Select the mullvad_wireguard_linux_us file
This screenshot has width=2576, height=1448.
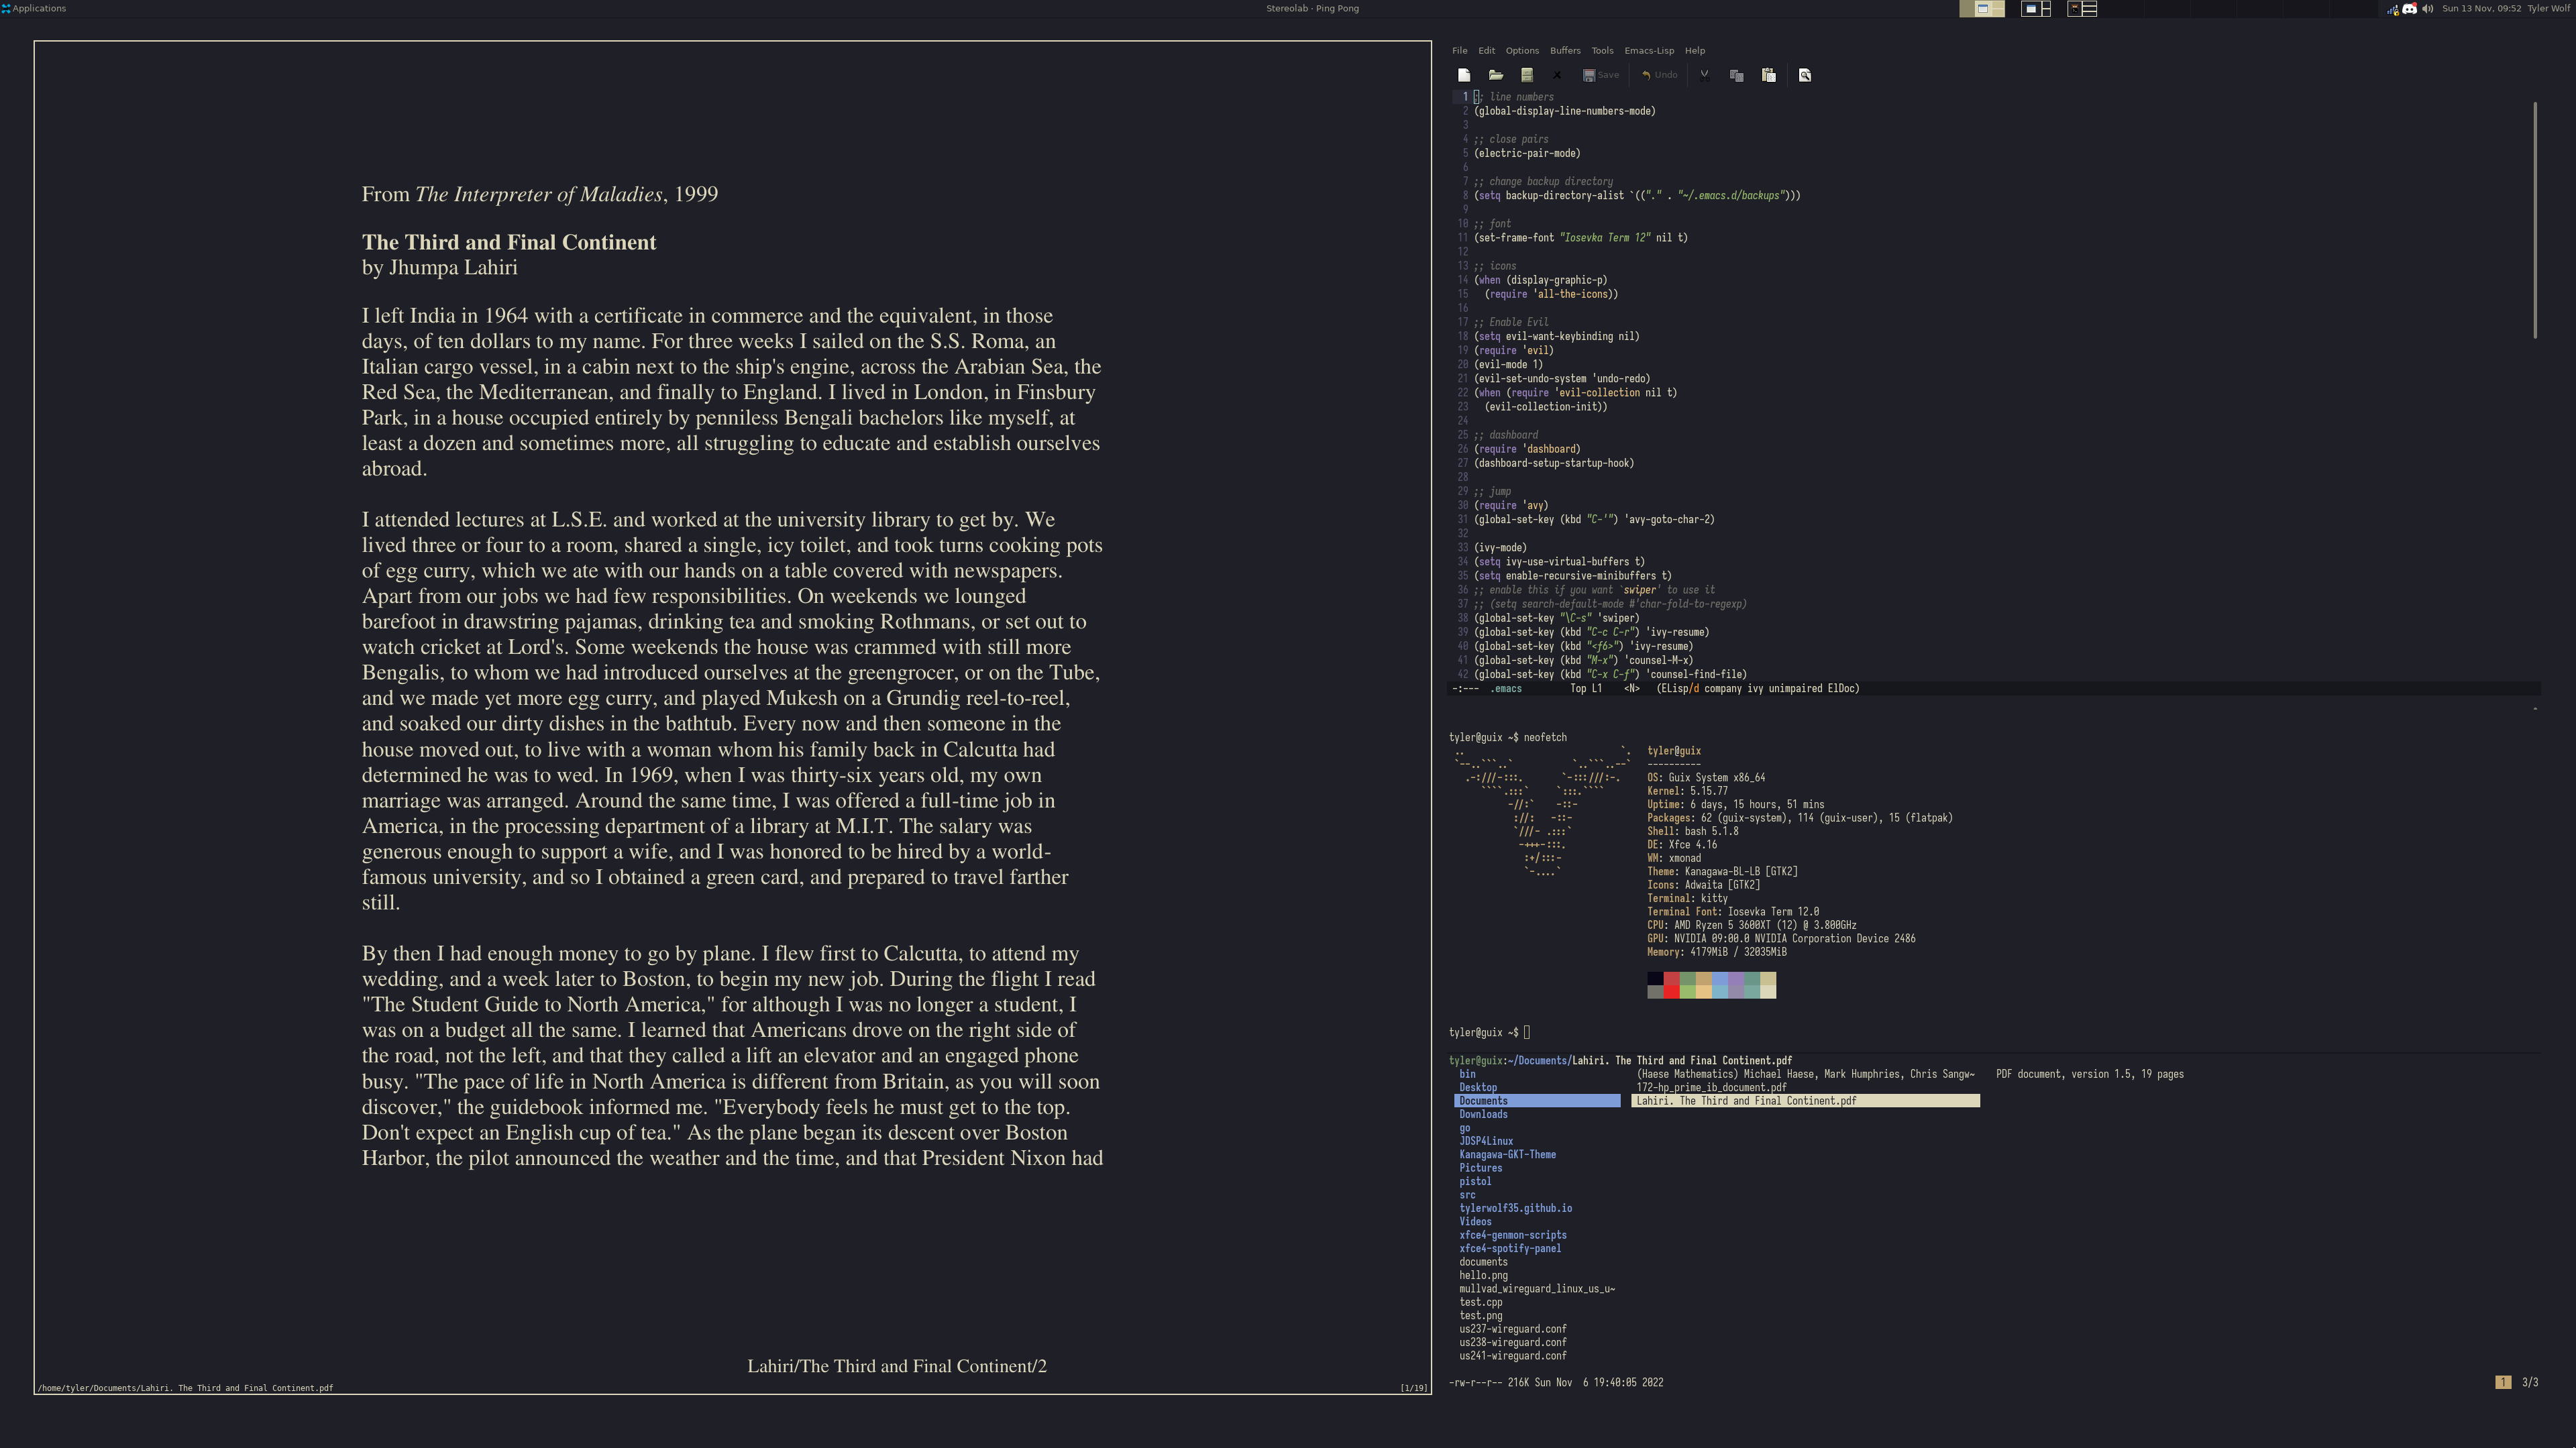[1536, 1289]
